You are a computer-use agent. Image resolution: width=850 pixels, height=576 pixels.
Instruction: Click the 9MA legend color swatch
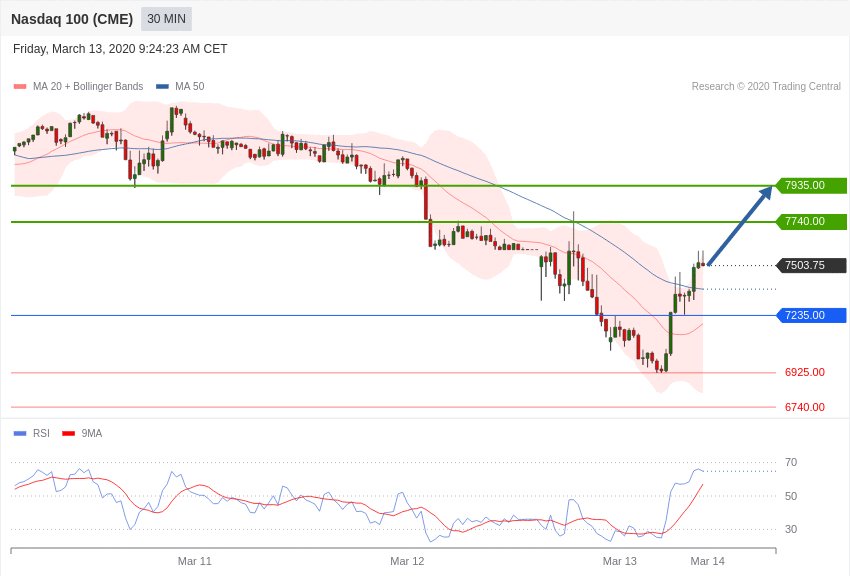[x=68, y=433]
